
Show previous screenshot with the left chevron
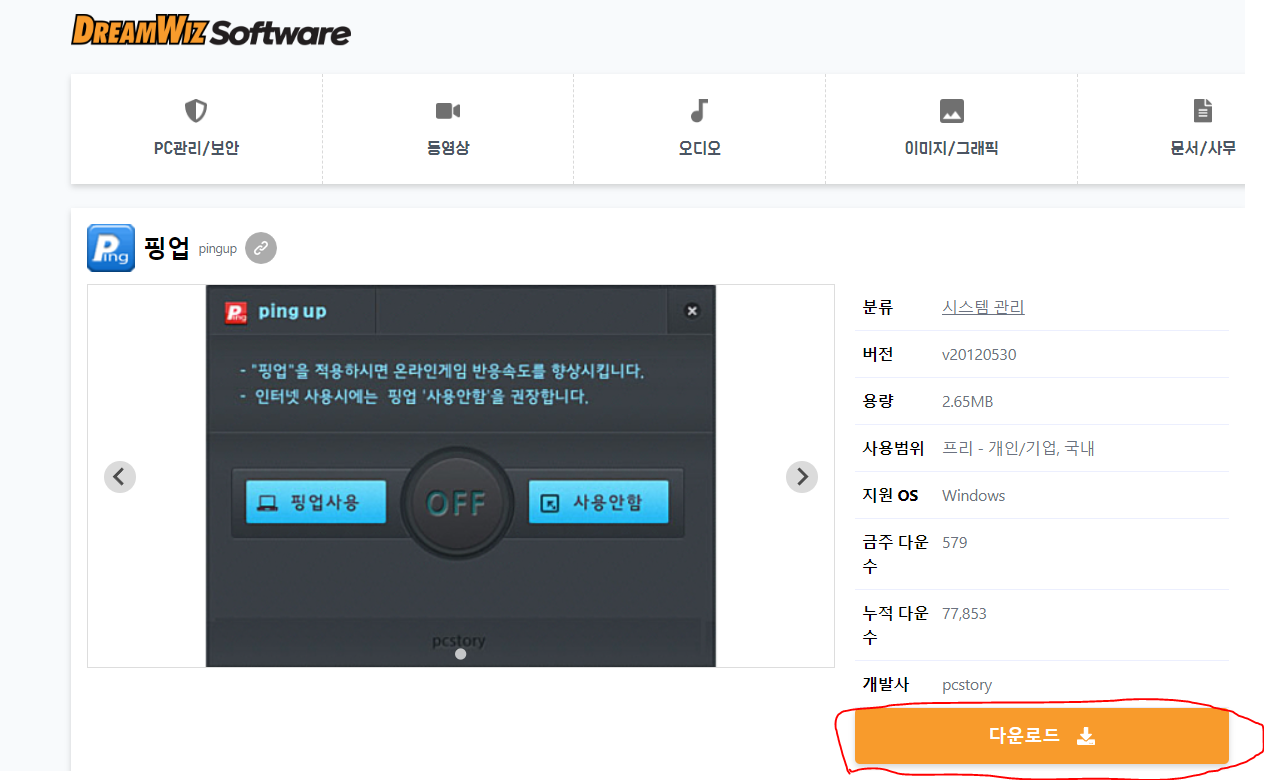click(x=119, y=476)
